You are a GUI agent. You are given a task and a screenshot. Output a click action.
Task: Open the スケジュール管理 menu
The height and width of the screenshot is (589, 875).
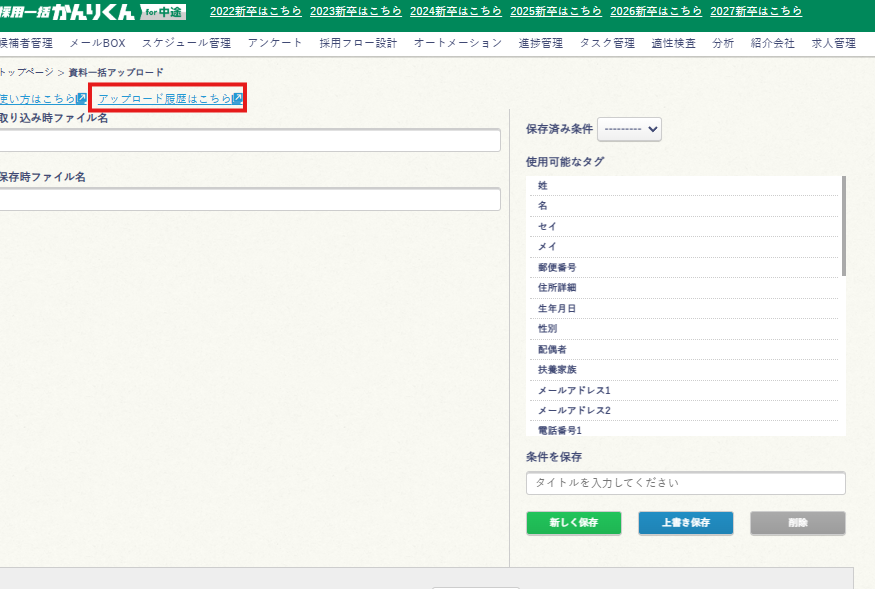(x=186, y=43)
